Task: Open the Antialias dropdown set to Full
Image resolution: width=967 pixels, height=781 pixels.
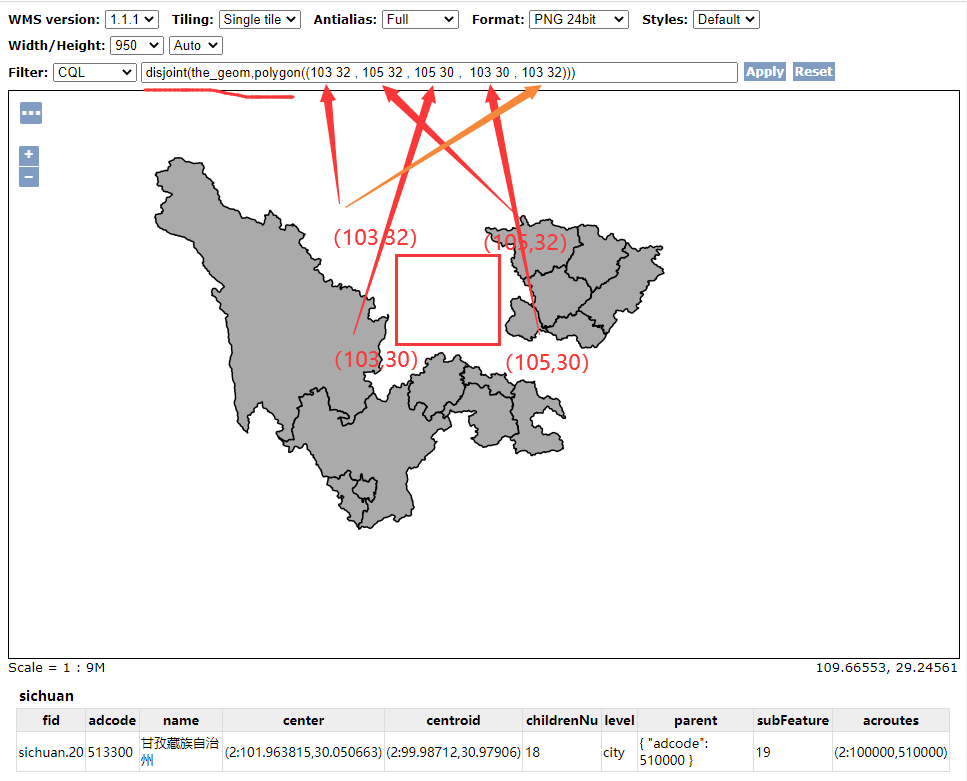Action: [x=420, y=18]
